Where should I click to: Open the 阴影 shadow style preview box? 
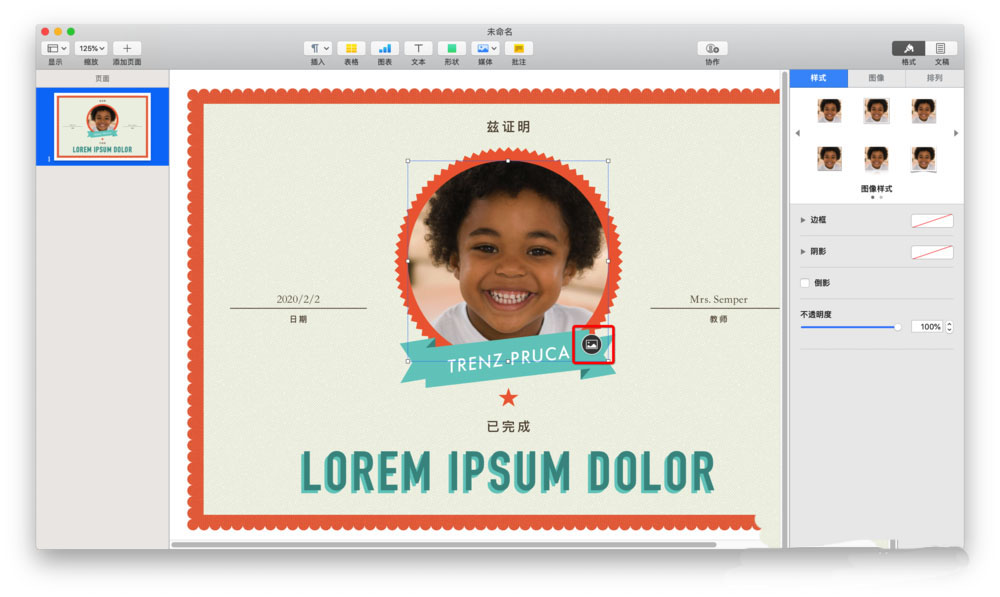coord(932,252)
